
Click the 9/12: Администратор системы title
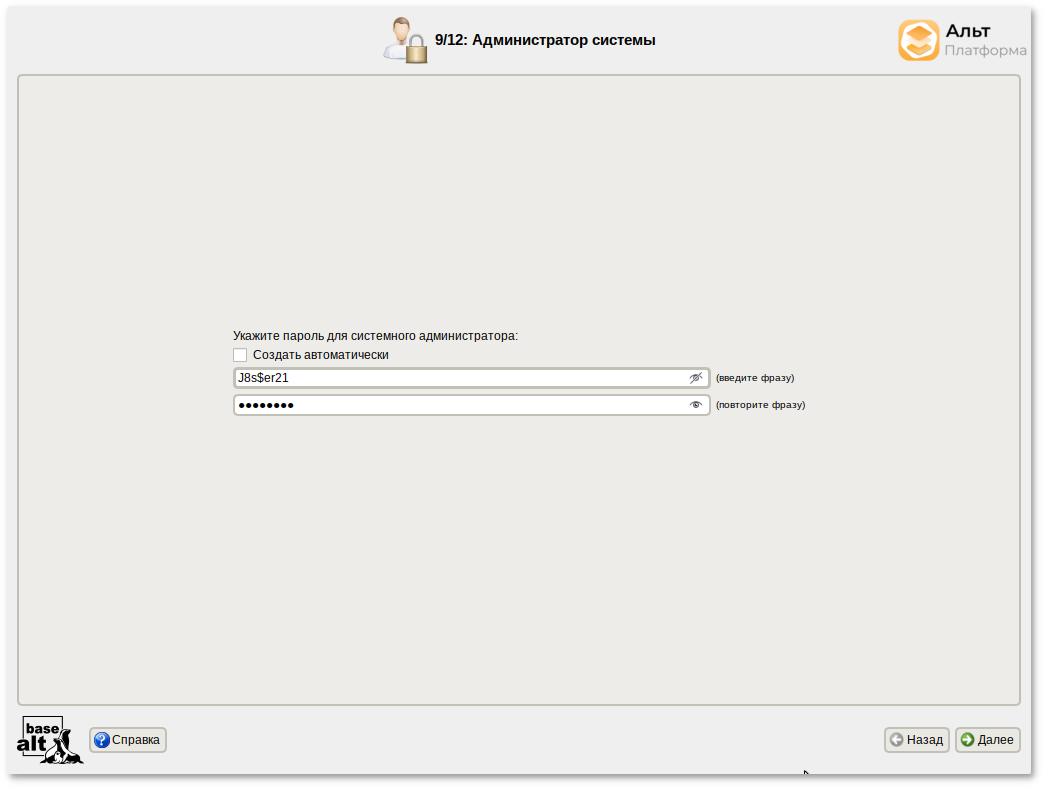pos(545,41)
